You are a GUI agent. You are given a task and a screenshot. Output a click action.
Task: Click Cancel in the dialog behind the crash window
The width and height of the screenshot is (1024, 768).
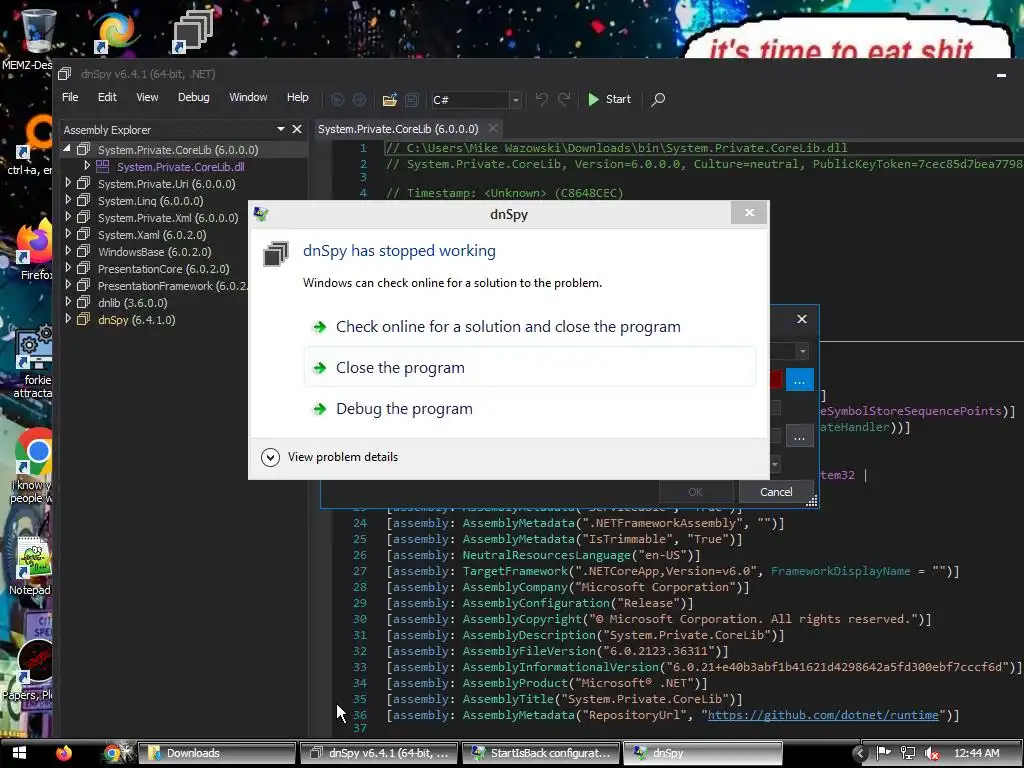coord(776,492)
